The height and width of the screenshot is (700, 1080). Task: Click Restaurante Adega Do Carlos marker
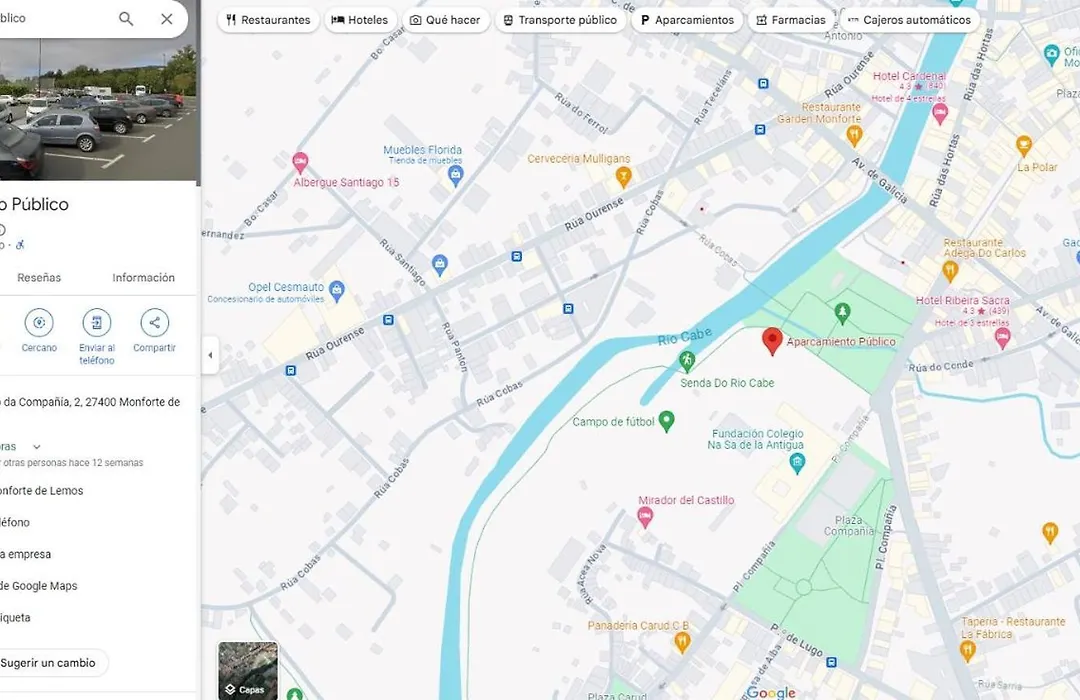pyautogui.click(x=951, y=271)
